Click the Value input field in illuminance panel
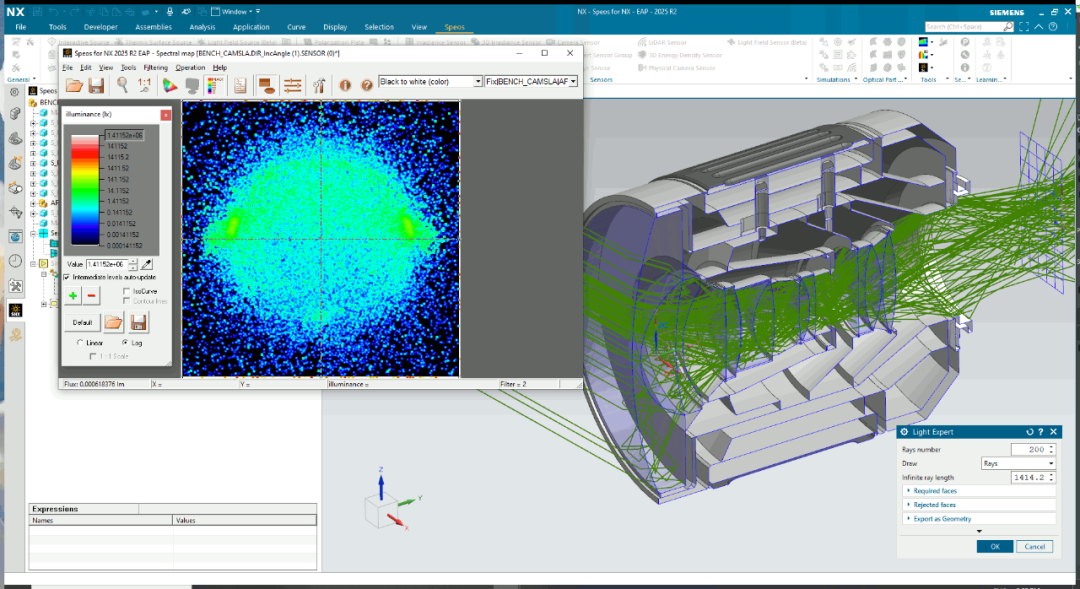 pos(107,265)
